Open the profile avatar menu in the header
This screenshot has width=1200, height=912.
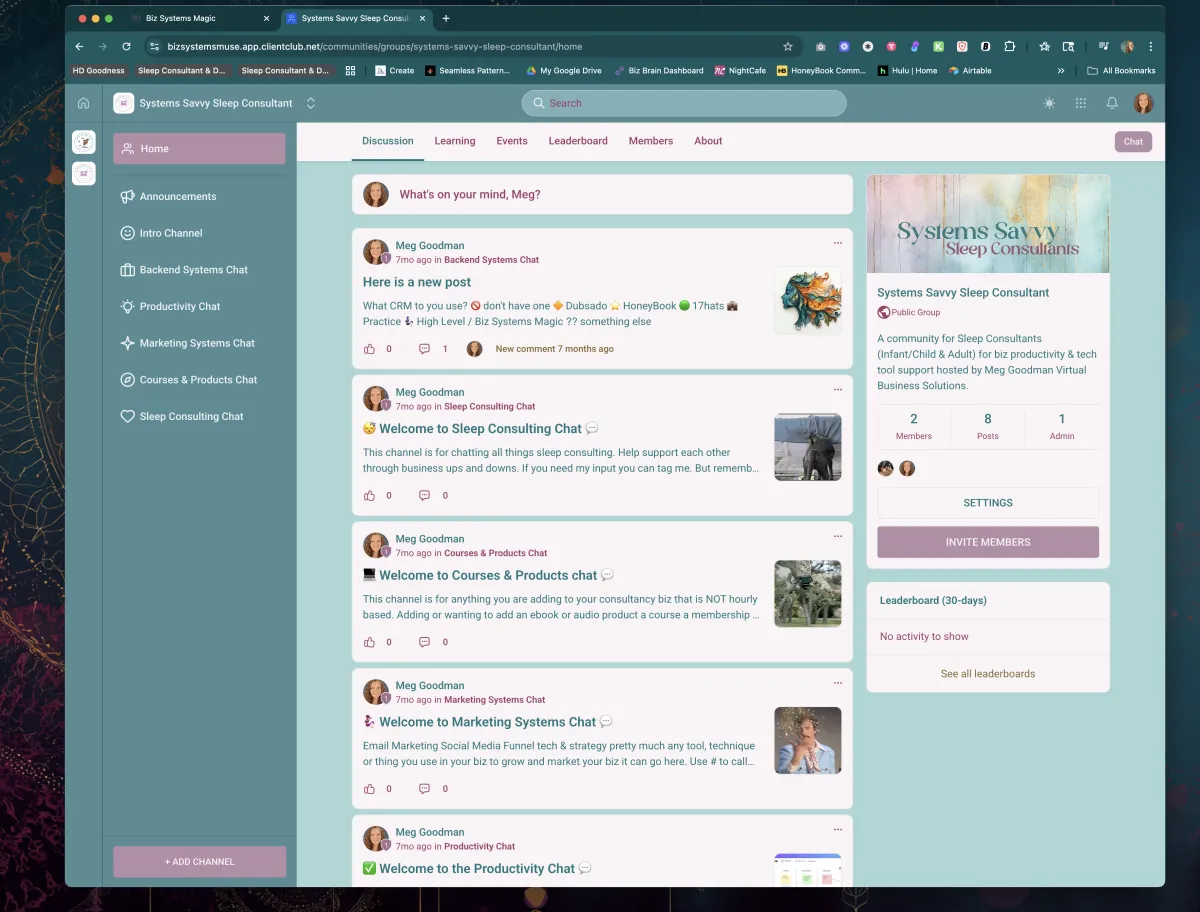pos(1143,103)
